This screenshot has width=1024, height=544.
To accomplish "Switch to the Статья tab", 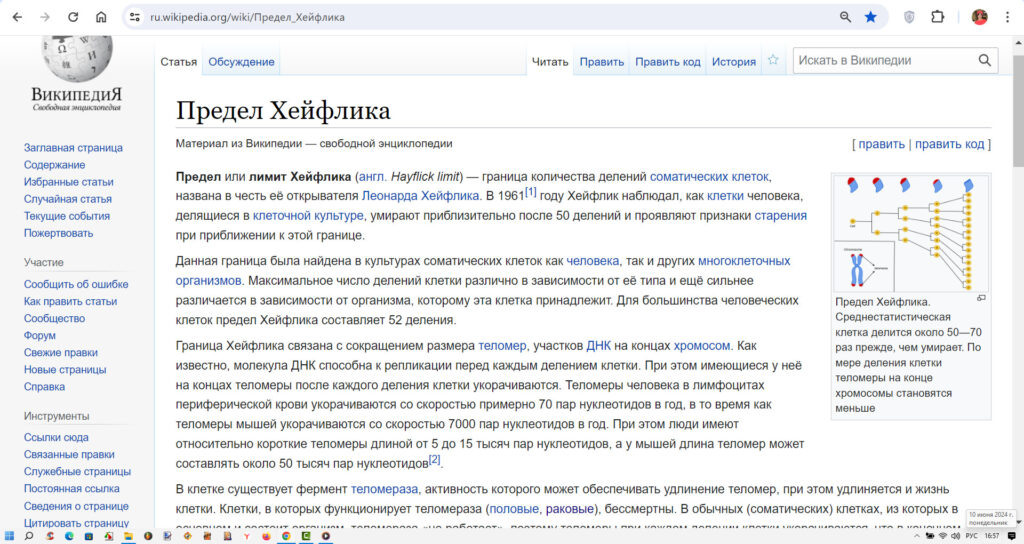I will [178, 62].
